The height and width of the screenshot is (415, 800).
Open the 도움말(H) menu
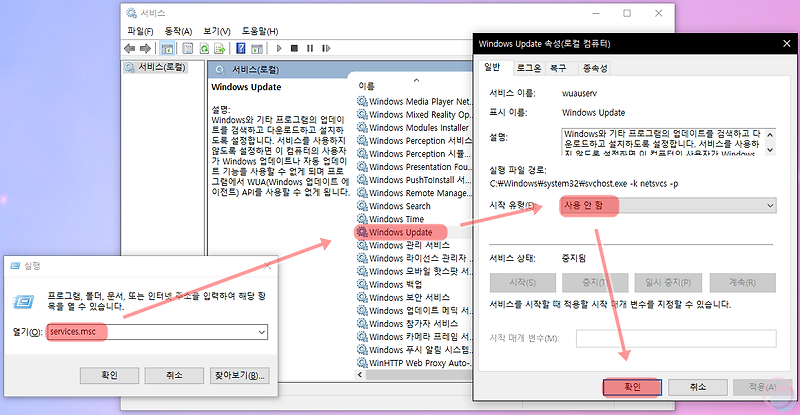[260, 32]
